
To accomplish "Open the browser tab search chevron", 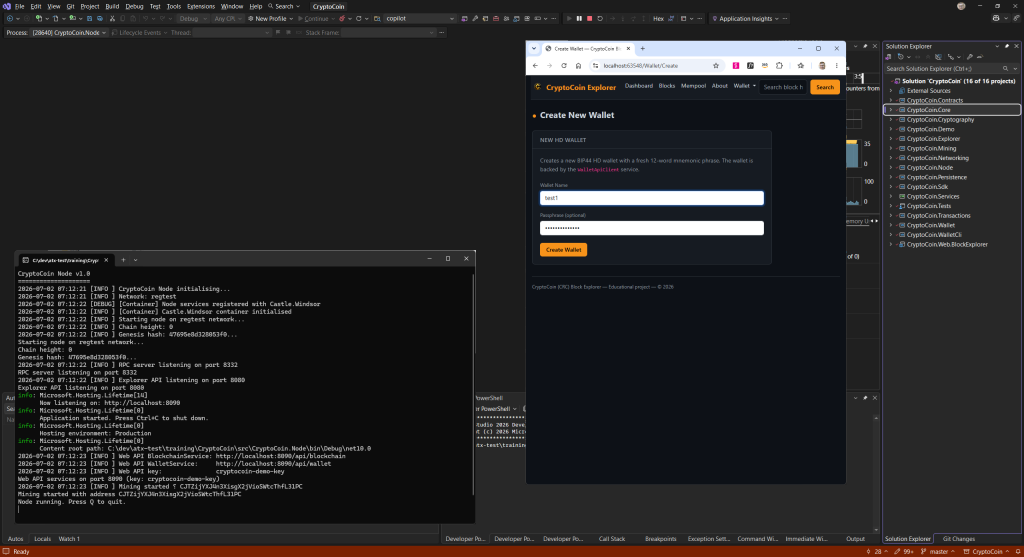I will click(534, 48).
